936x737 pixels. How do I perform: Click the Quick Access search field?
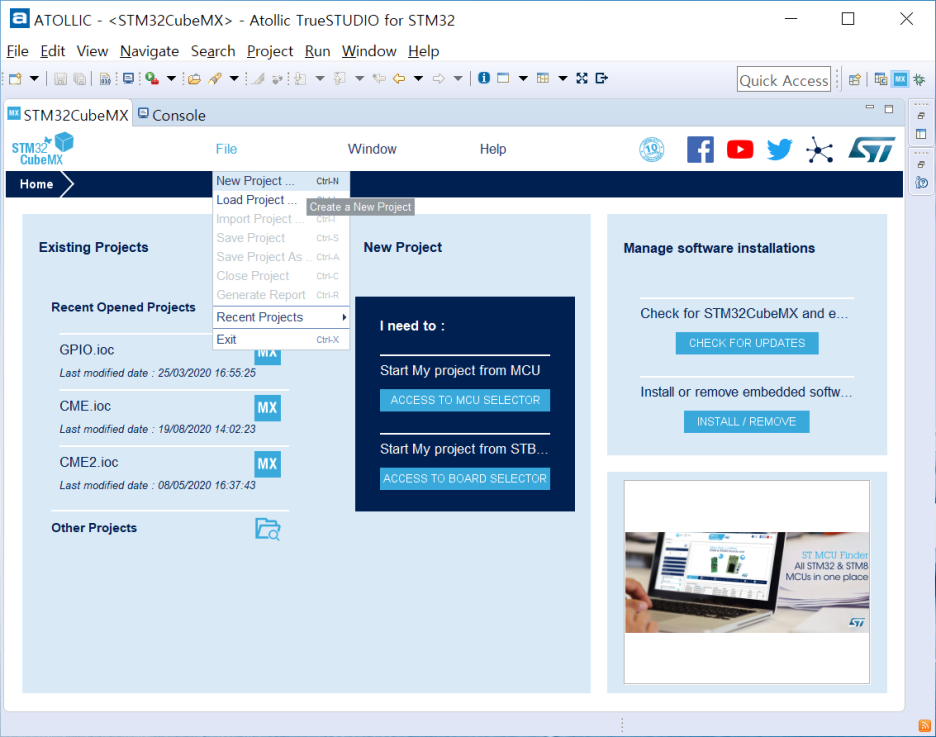pos(784,79)
